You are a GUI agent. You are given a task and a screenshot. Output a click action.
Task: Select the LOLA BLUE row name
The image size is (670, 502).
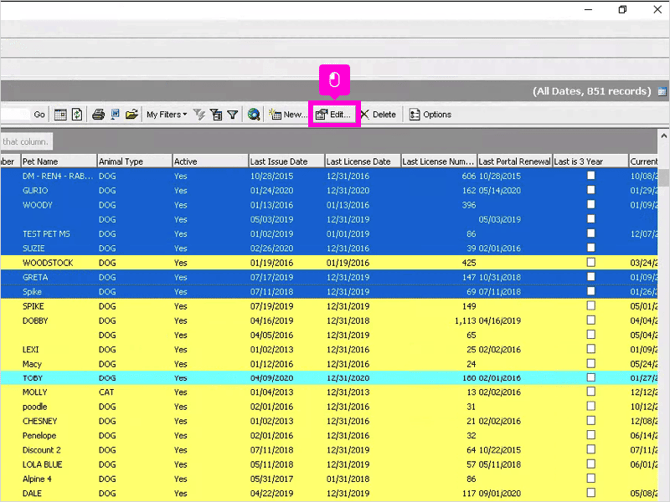pos(42,464)
